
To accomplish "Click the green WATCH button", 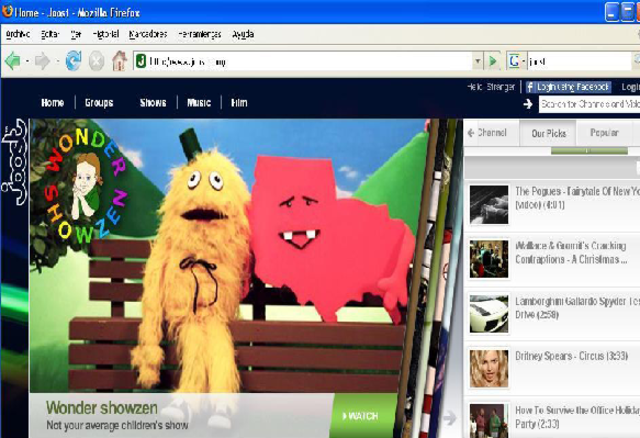I will tap(362, 416).
